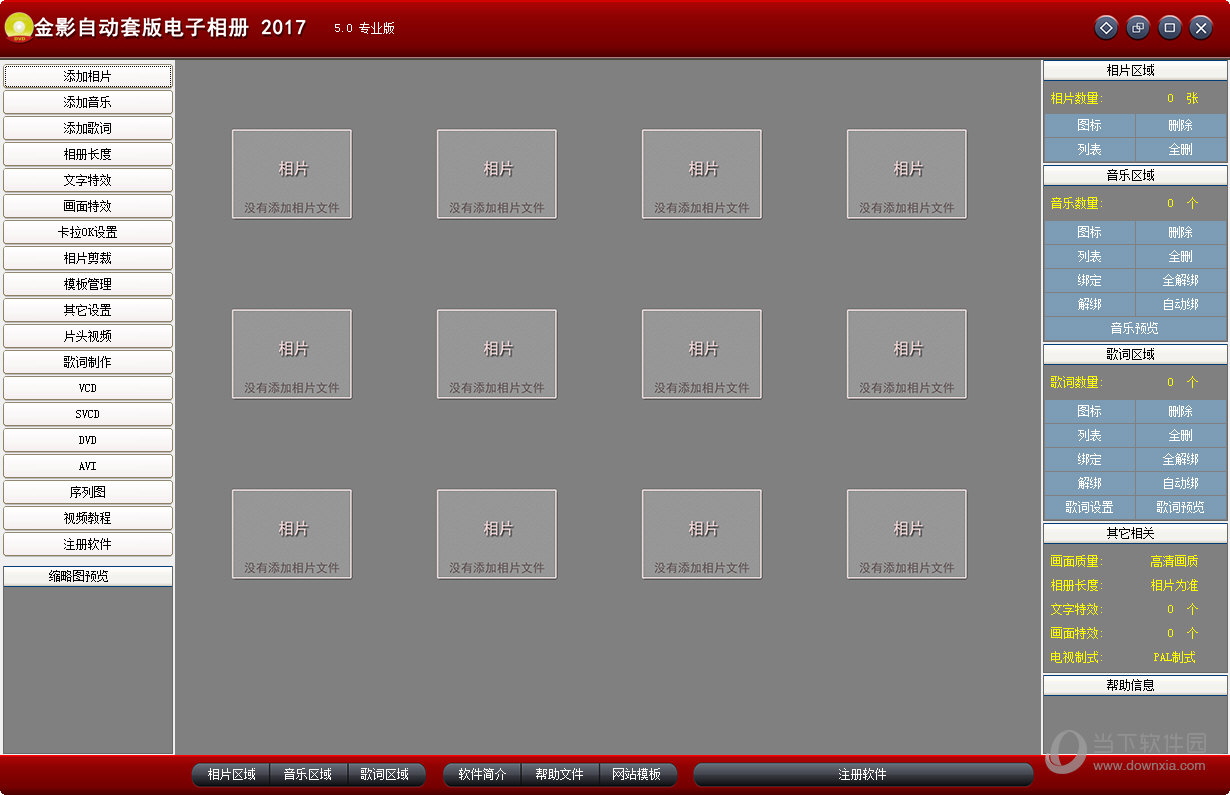1230x795 pixels.
Task: Switch to 歌词区域 tab in bottom bar
Action: coord(386,774)
